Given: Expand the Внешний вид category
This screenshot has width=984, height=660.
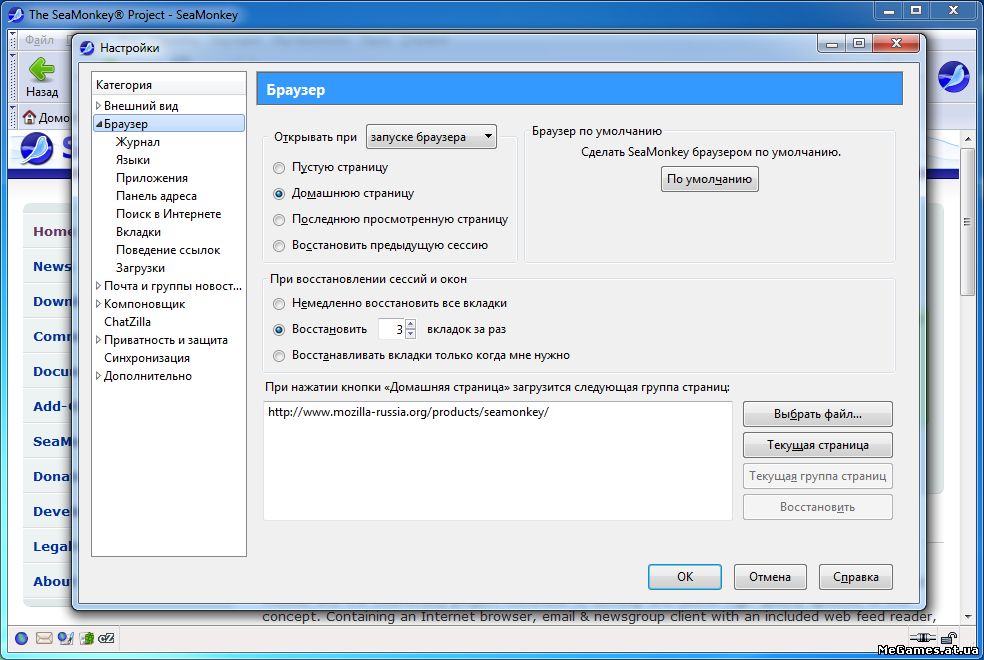Looking at the screenshot, I should pyautogui.click(x=98, y=105).
